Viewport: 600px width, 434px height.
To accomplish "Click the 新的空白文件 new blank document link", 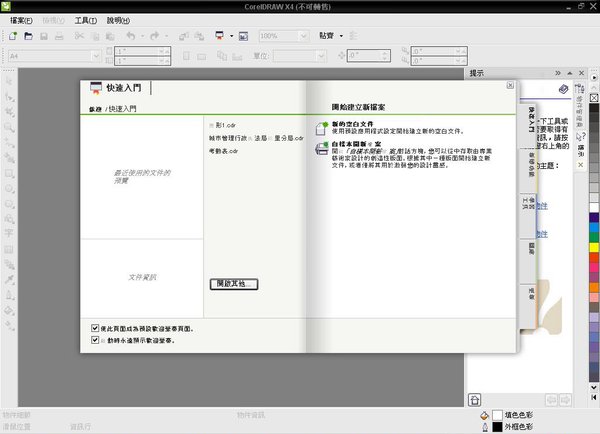I will tap(352, 124).
